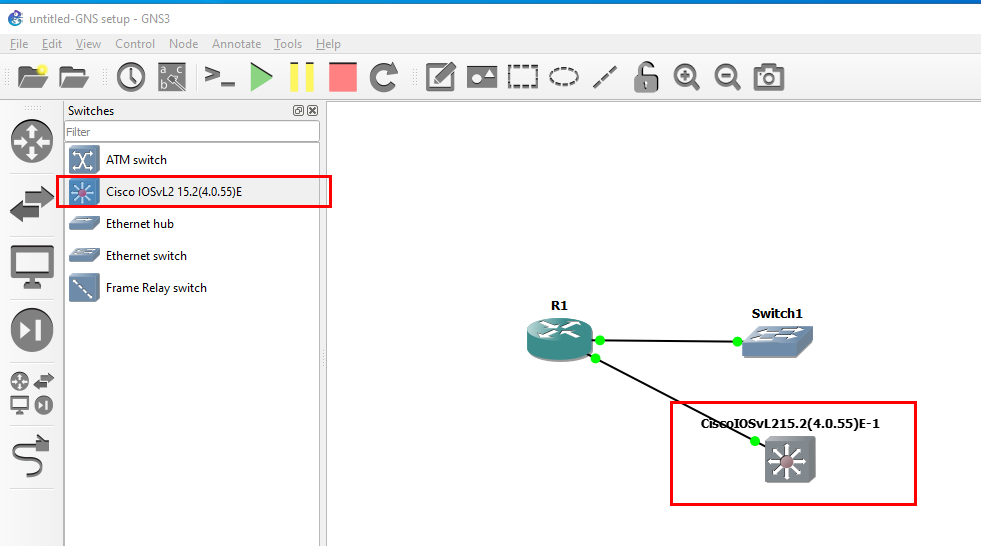Open the File menu
Screen dimensions: 981x546
click(x=19, y=44)
